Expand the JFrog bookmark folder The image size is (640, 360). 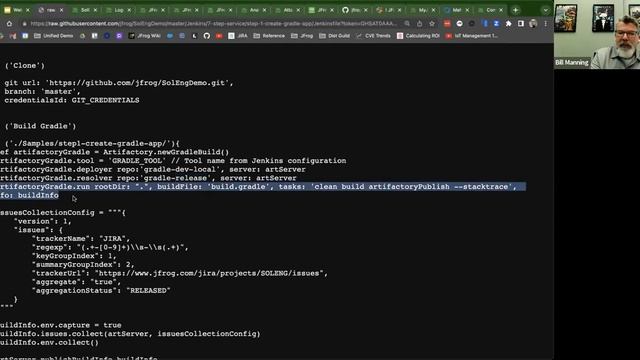tap(302, 36)
